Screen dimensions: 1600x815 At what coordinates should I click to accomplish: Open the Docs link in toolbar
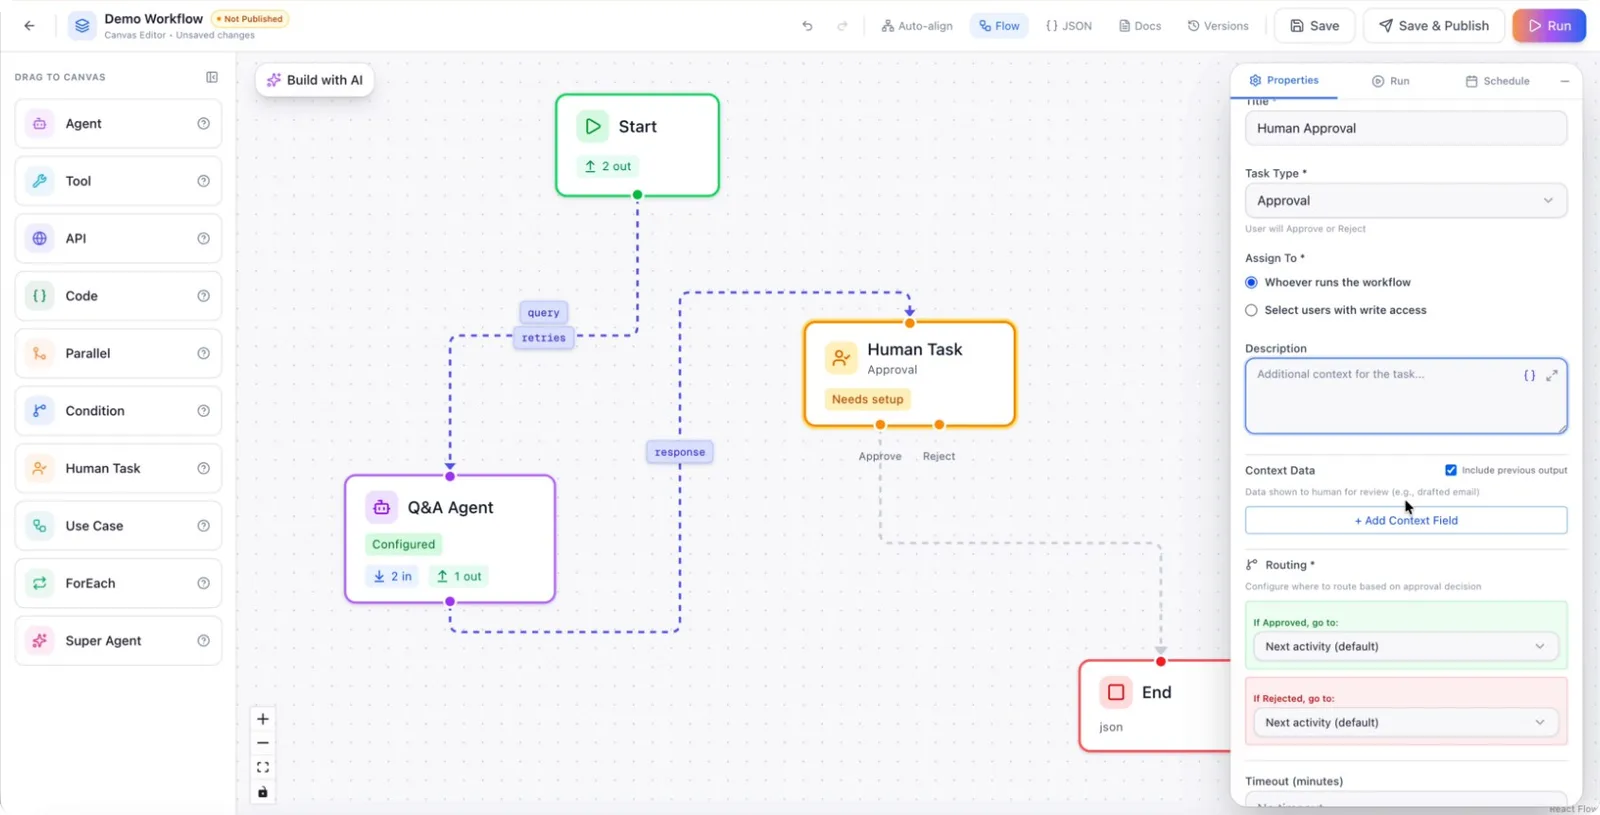[x=1140, y=26]
